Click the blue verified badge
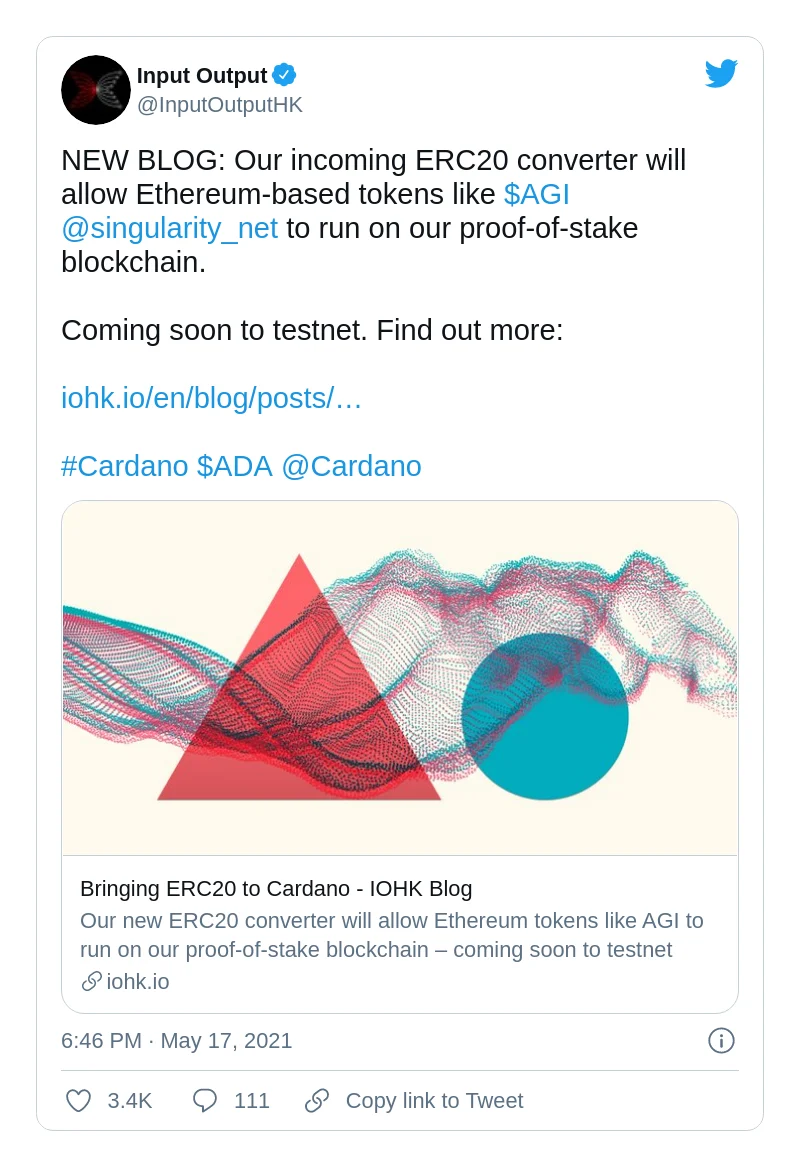Viewport: 800px width, 1167px height. coord(285,75)
